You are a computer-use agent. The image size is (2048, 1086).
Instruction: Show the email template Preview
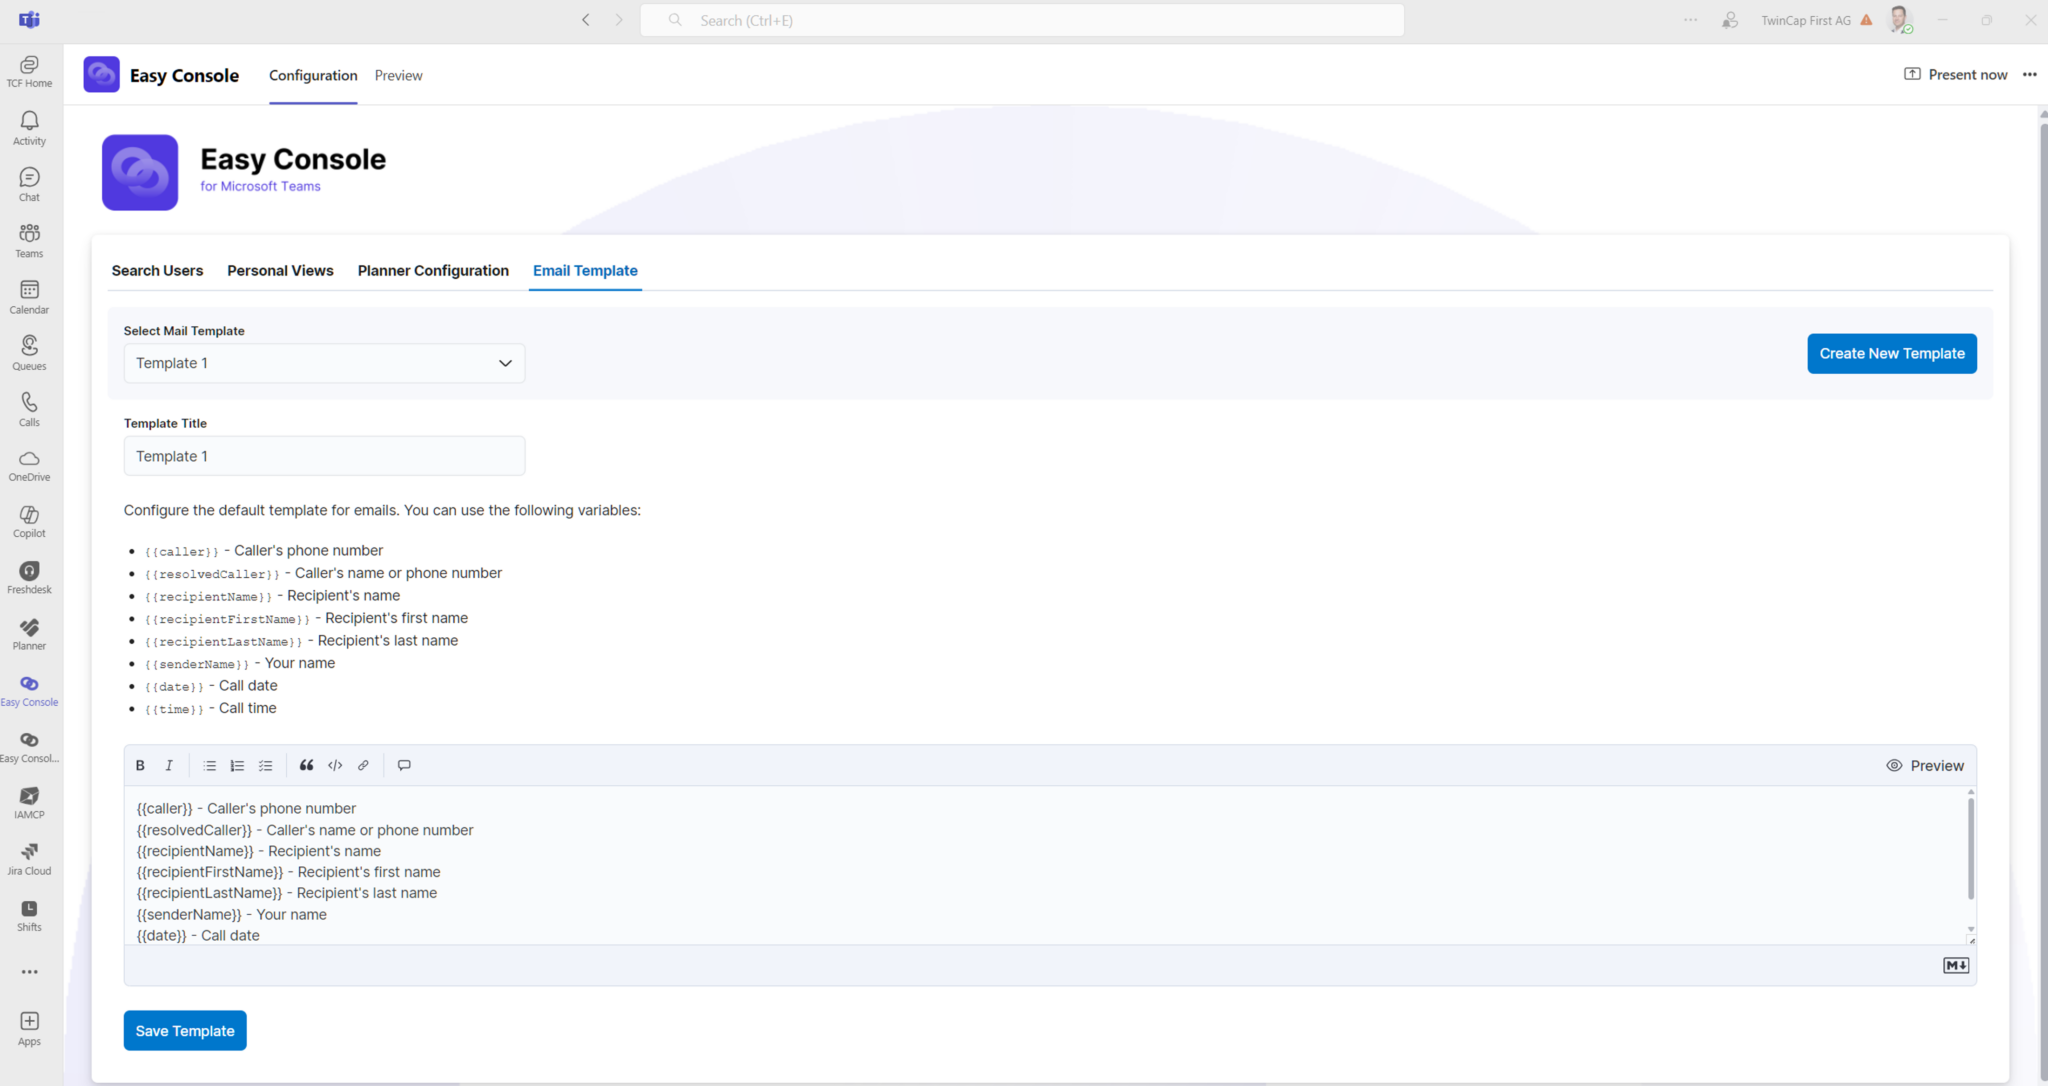pyautogui.click(x=1924, y=765)
